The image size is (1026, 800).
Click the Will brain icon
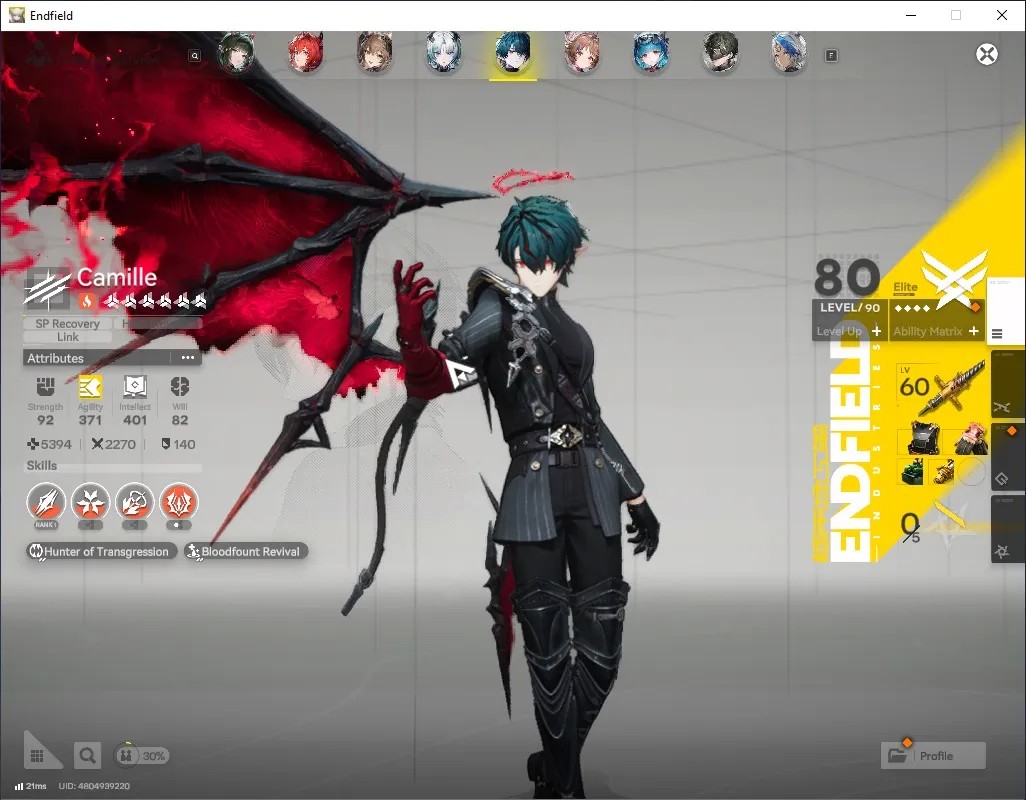(x=180, y=387)
